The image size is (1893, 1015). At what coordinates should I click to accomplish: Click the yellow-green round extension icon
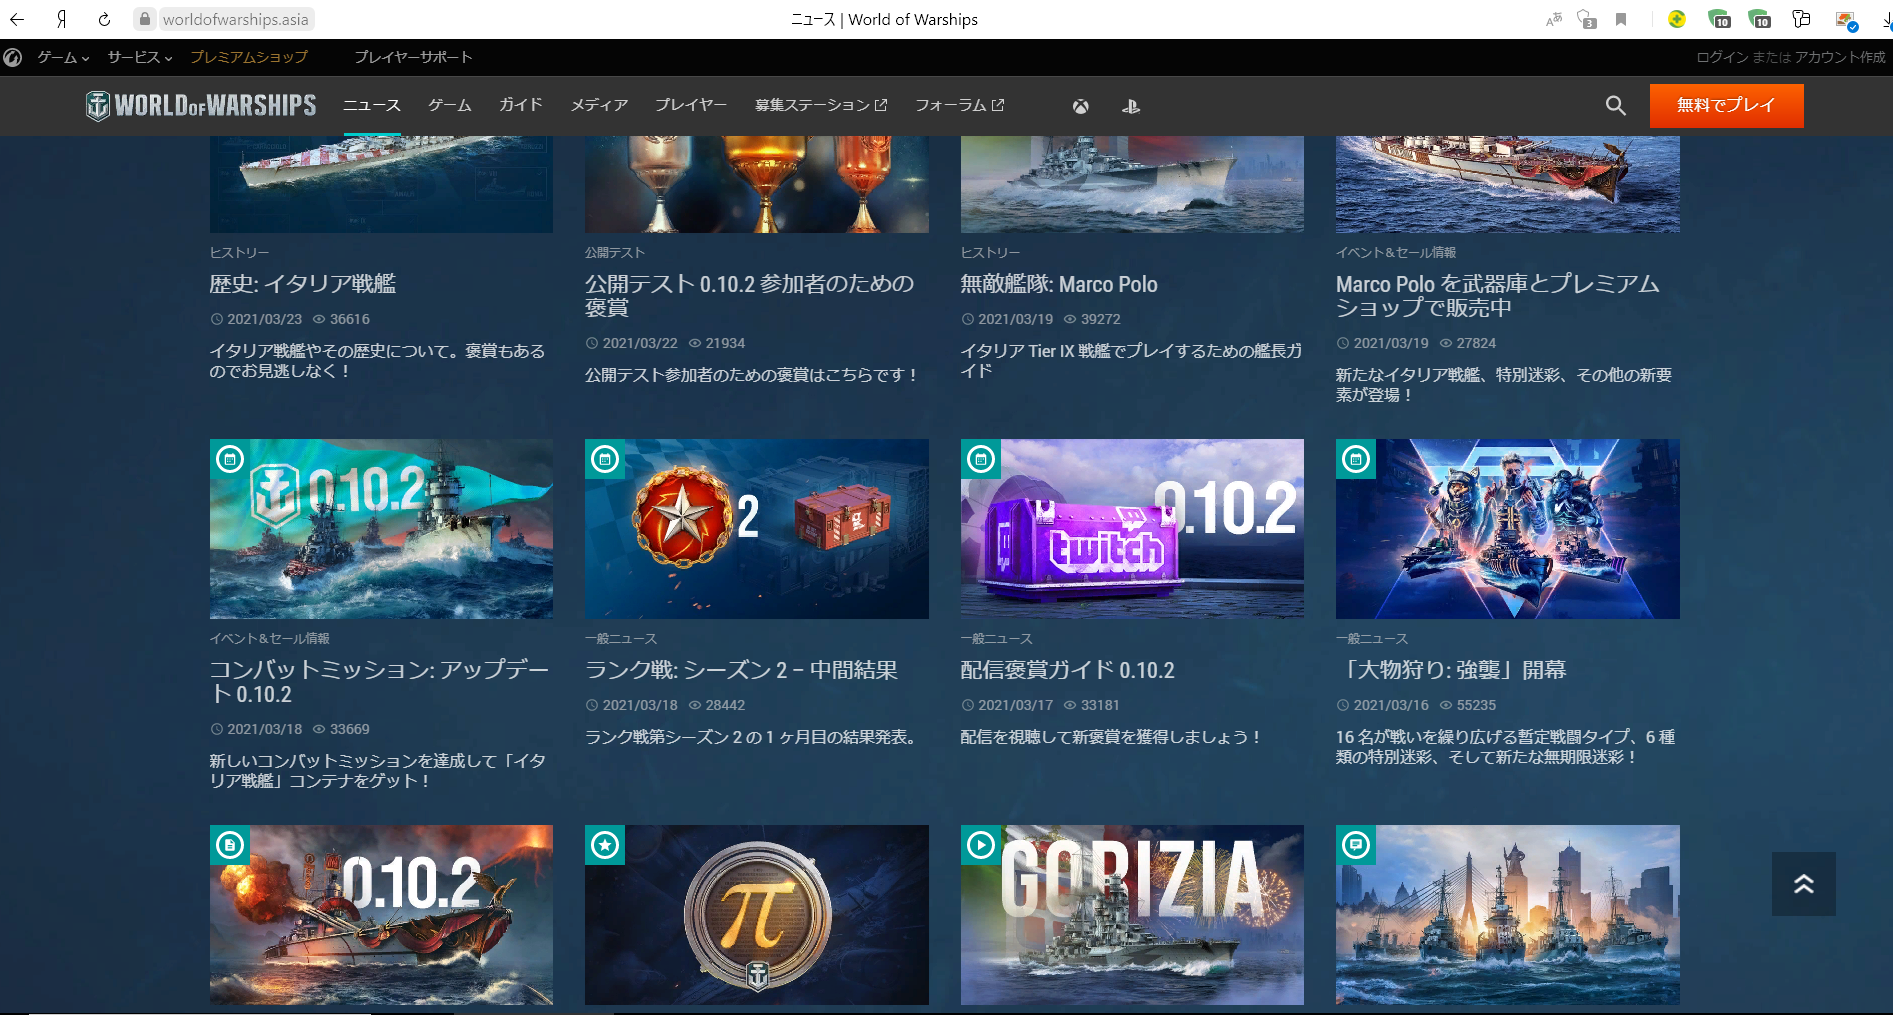1677,19
